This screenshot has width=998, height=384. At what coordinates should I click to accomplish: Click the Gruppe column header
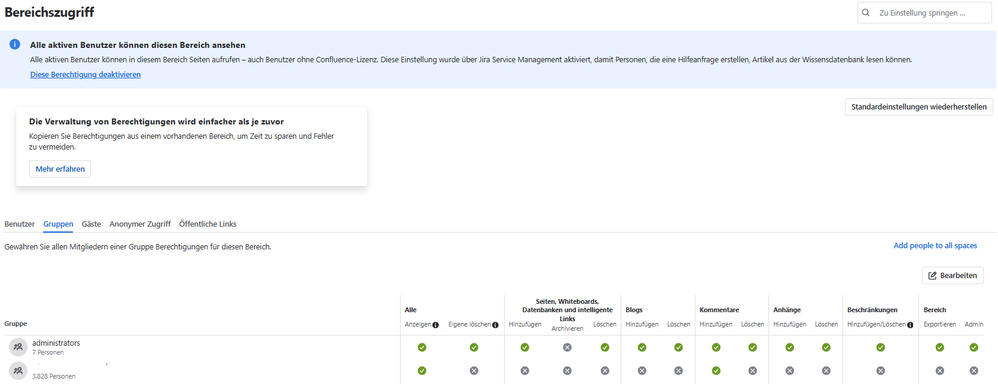pos(15,324)
